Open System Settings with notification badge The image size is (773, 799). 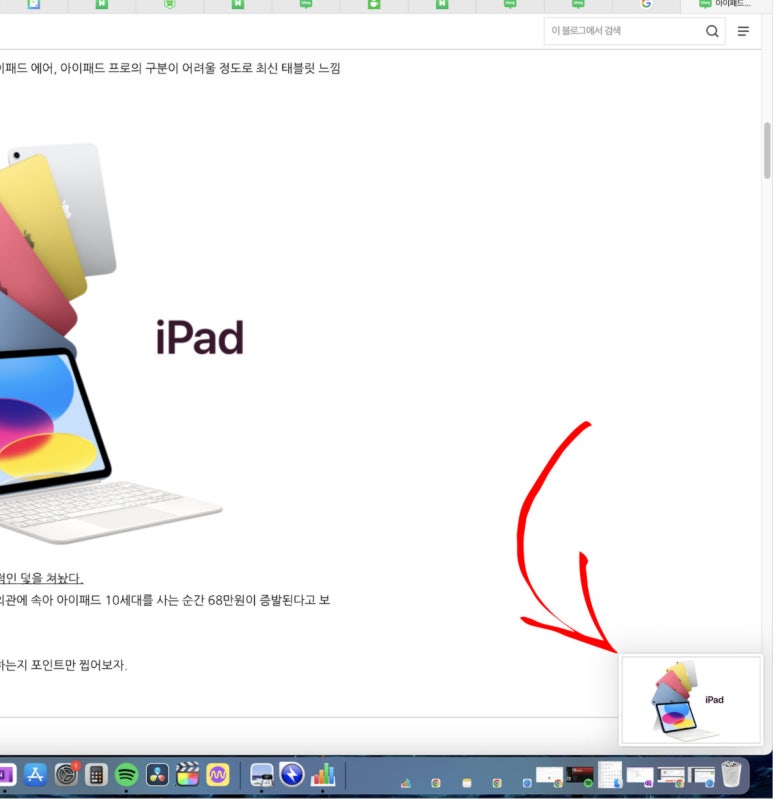point(66,775)
